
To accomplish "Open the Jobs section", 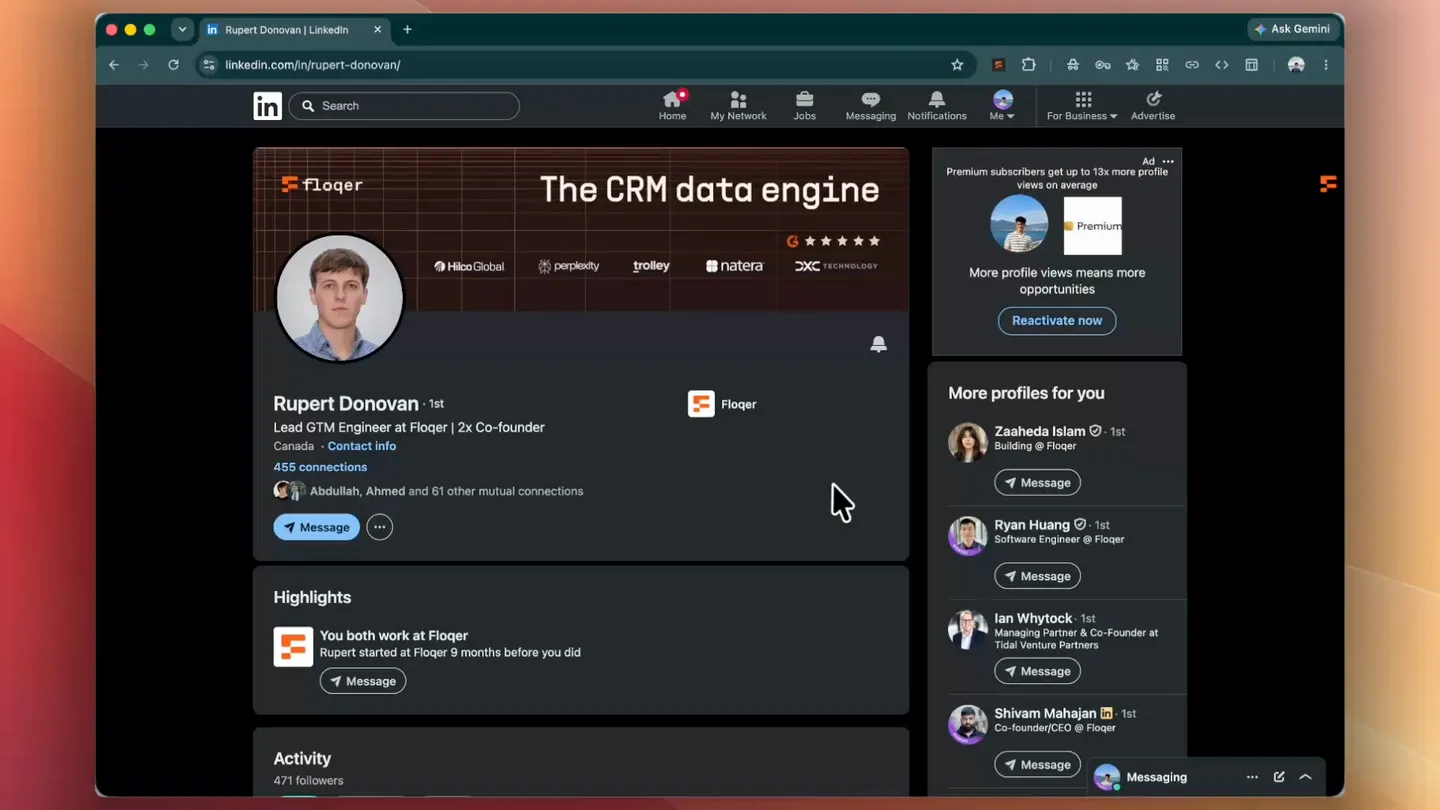I will click(804, 105).
